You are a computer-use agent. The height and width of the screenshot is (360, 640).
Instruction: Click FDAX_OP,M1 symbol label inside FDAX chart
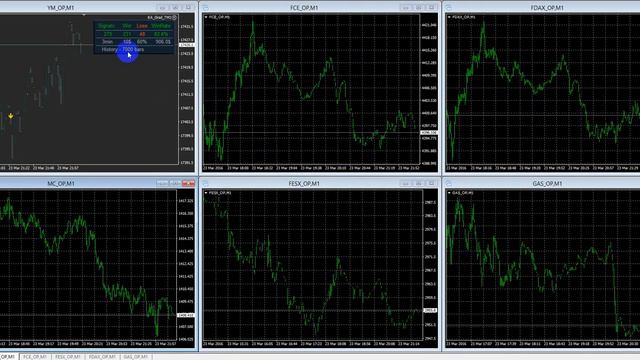pyautogui.click(x=463, y=17)
